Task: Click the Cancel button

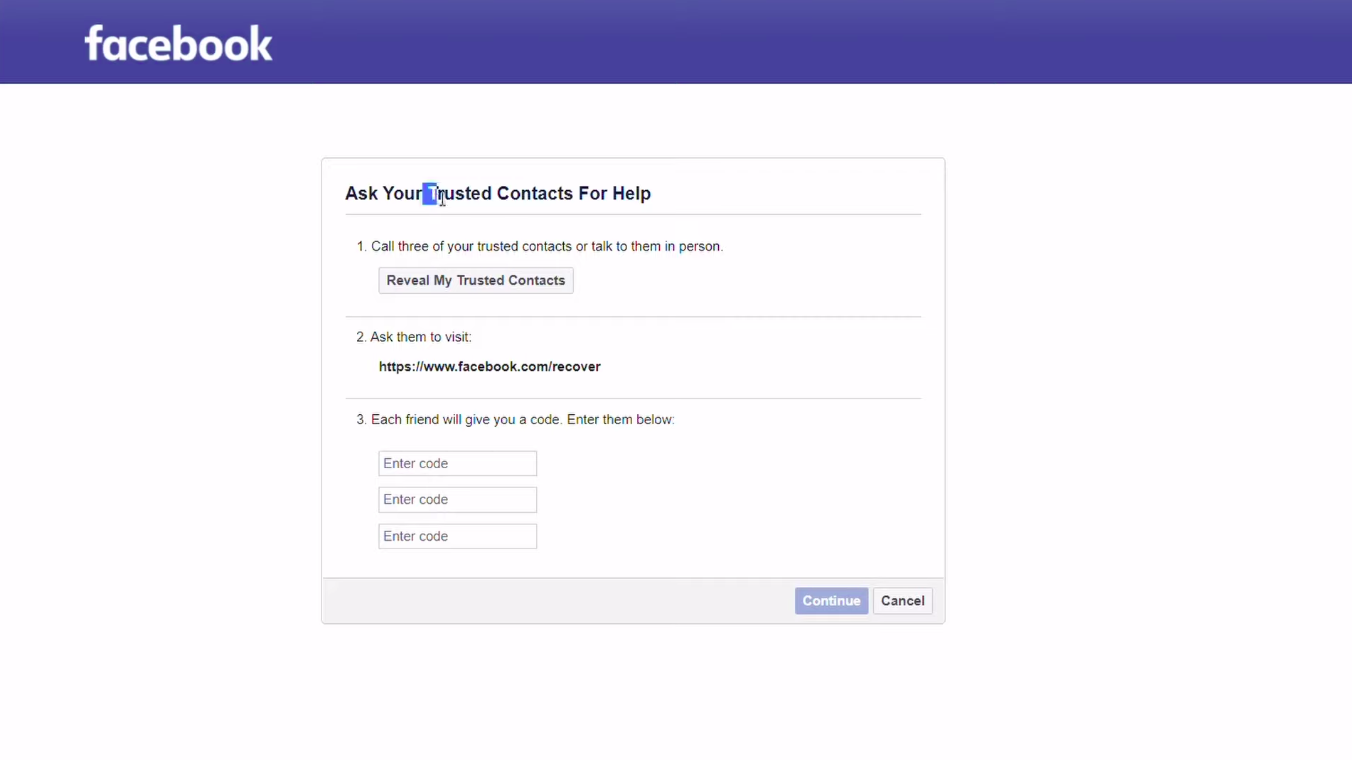Action: 901,600
